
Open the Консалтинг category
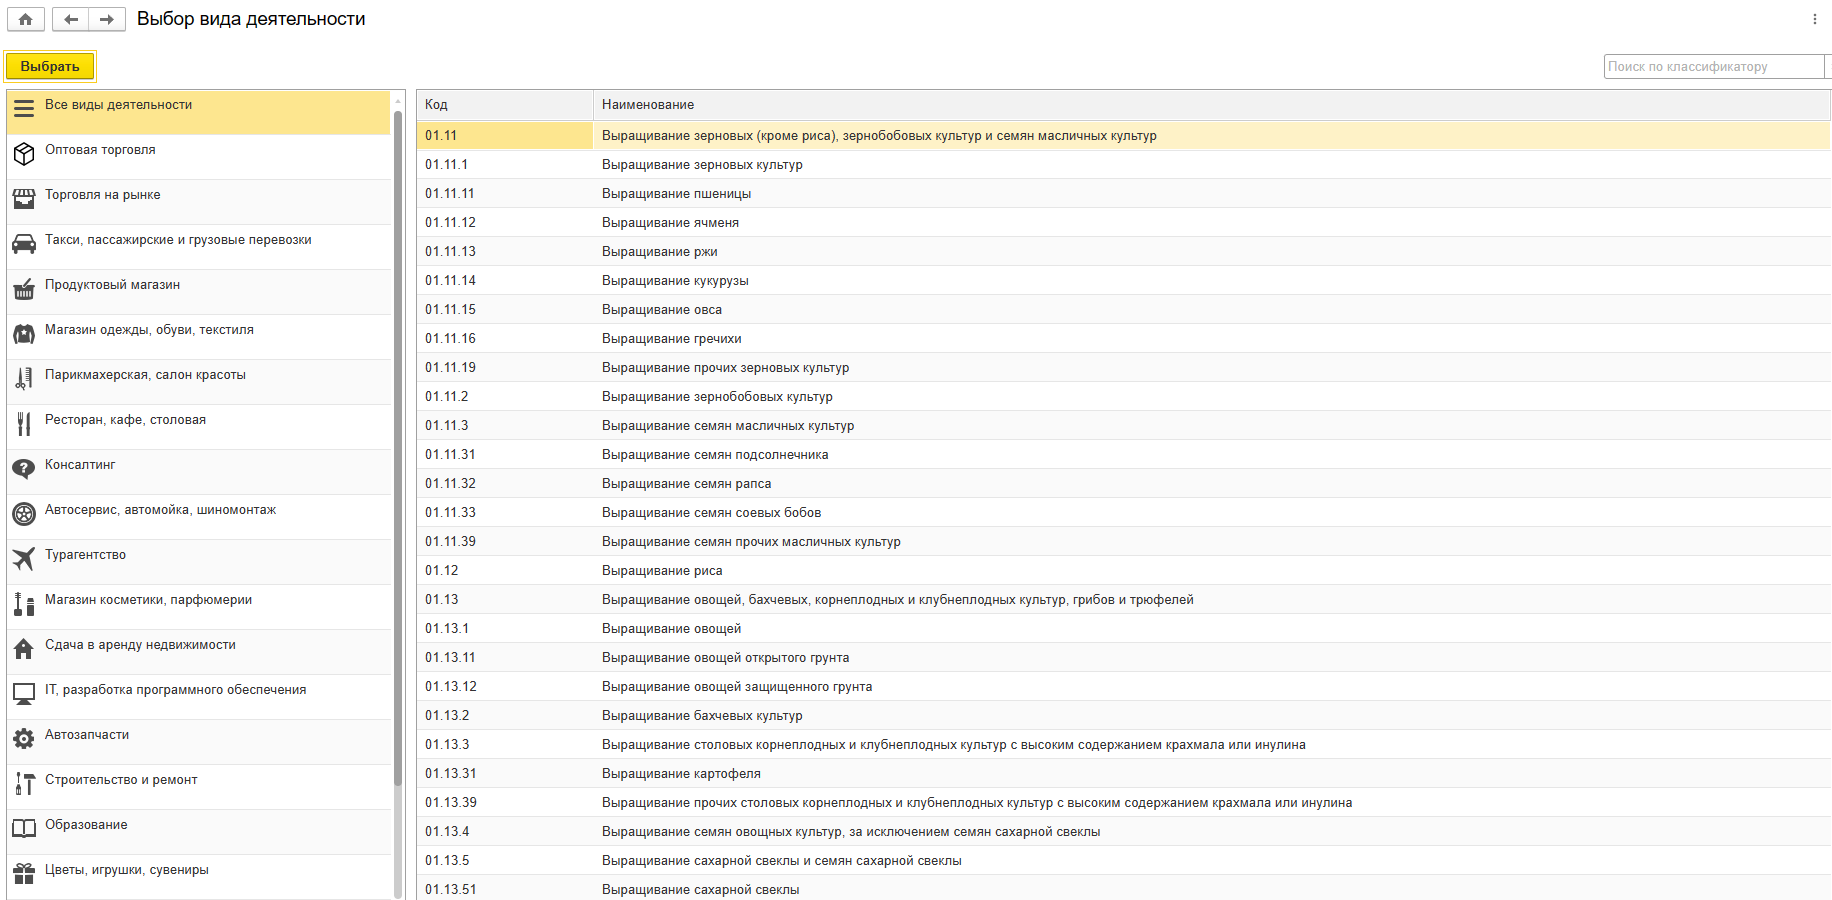80,465
